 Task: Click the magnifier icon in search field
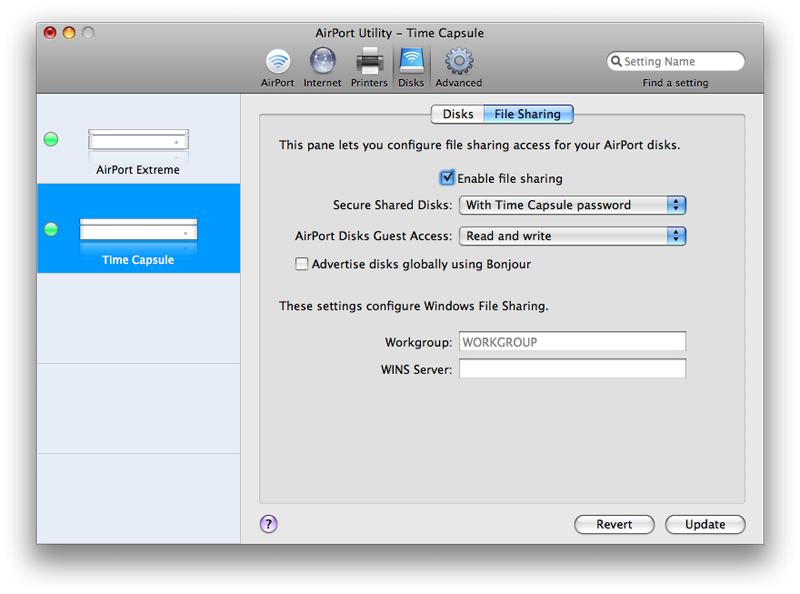click(x=616, y=61)
